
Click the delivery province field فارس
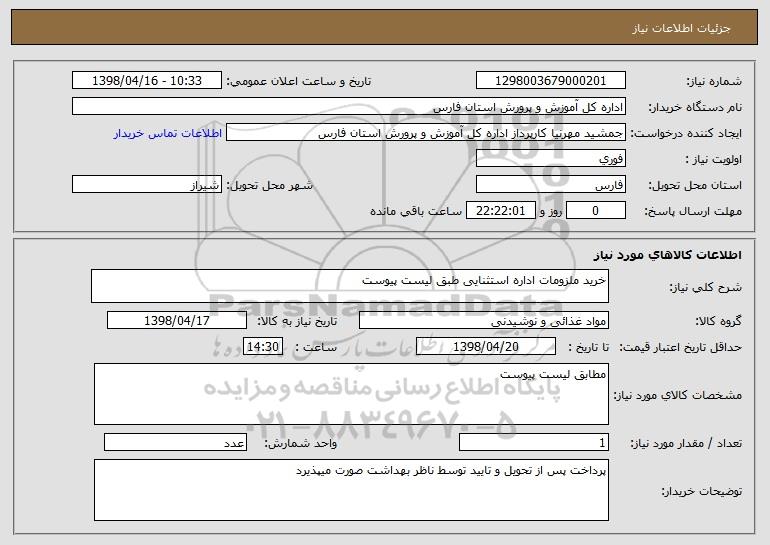(550, 185)
